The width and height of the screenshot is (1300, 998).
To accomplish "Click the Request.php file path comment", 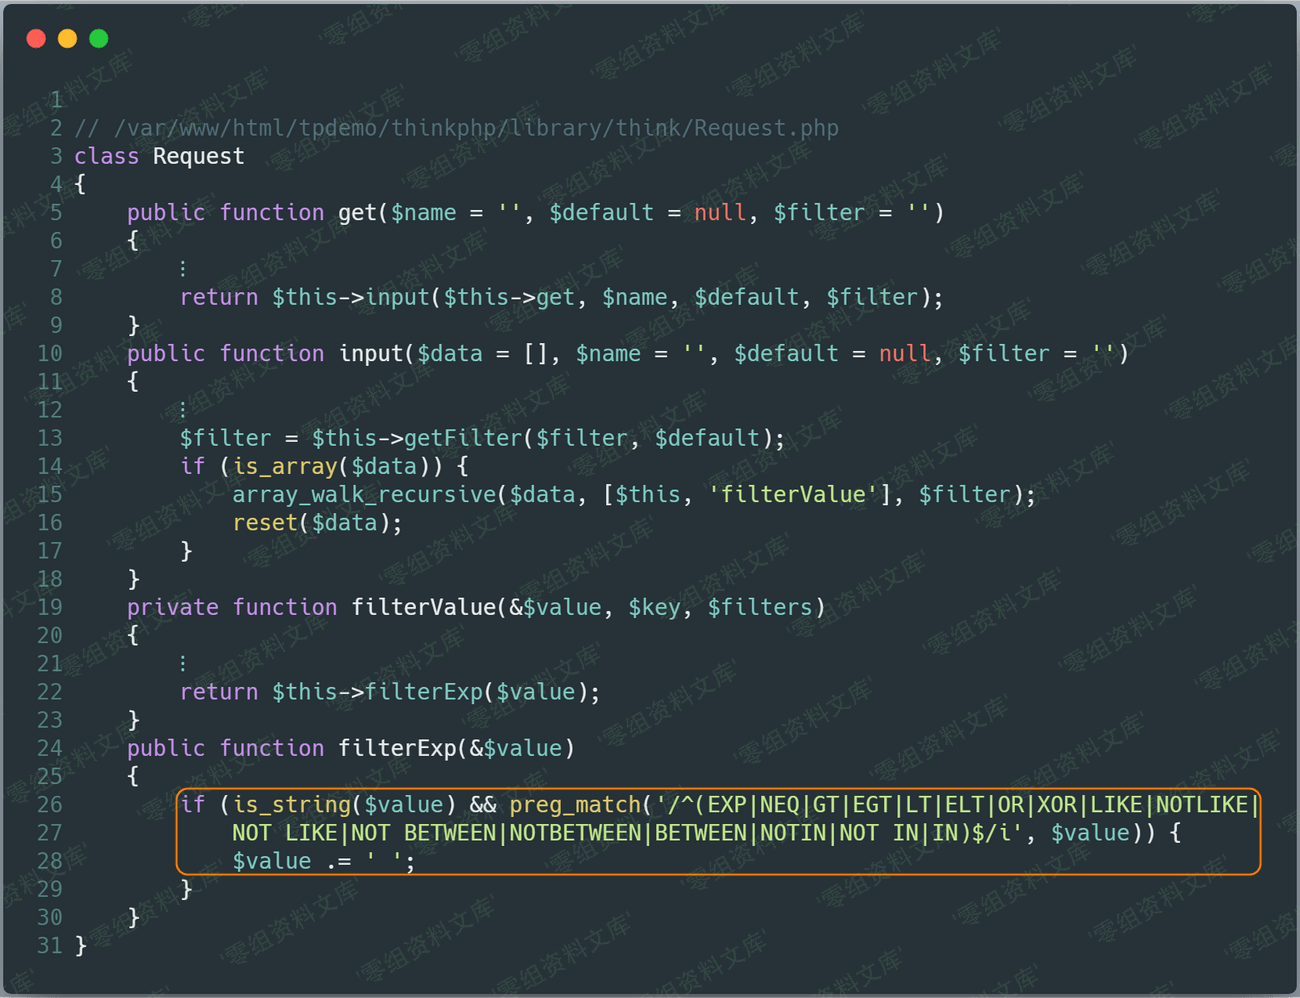I will (x=476, y=128).
